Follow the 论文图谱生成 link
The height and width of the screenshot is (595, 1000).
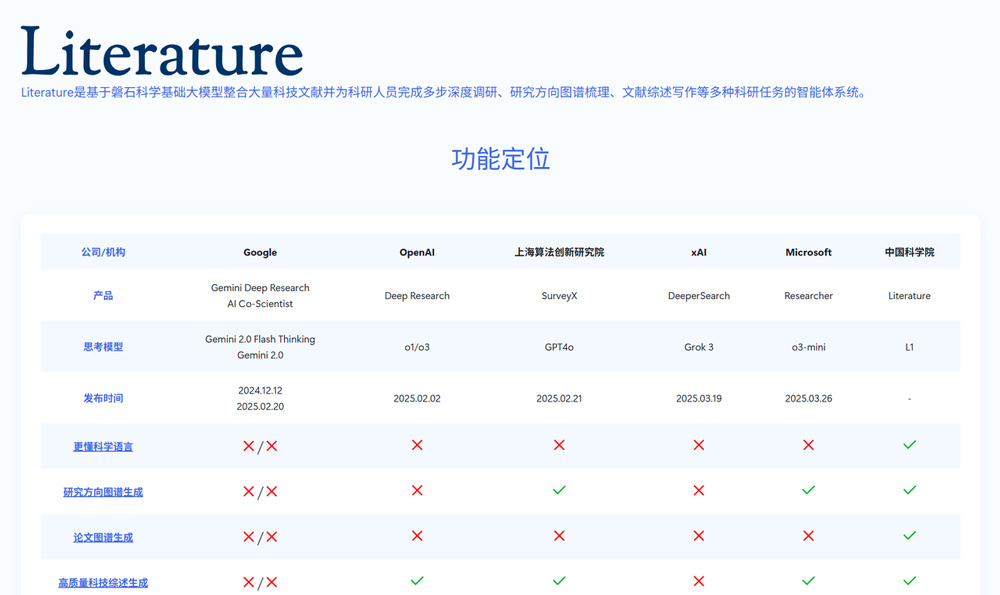click(103, 538)
